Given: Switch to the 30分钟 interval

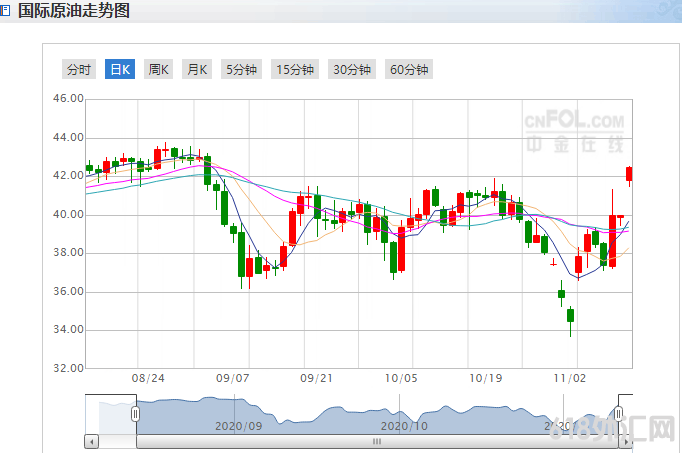Looking at the screenshot, I should tap(352, 70).
